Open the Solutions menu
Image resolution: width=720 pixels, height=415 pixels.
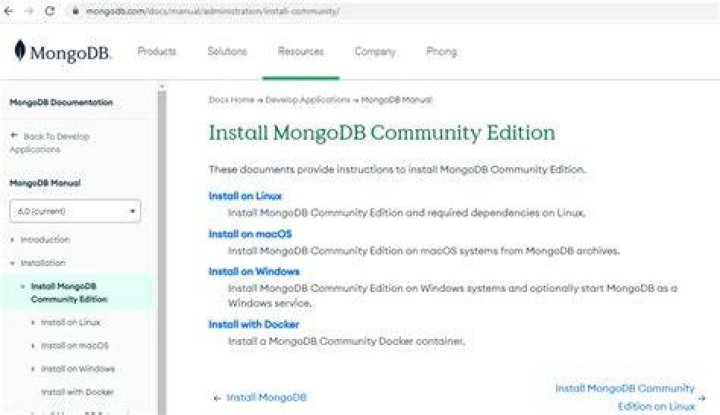point(227,51)
